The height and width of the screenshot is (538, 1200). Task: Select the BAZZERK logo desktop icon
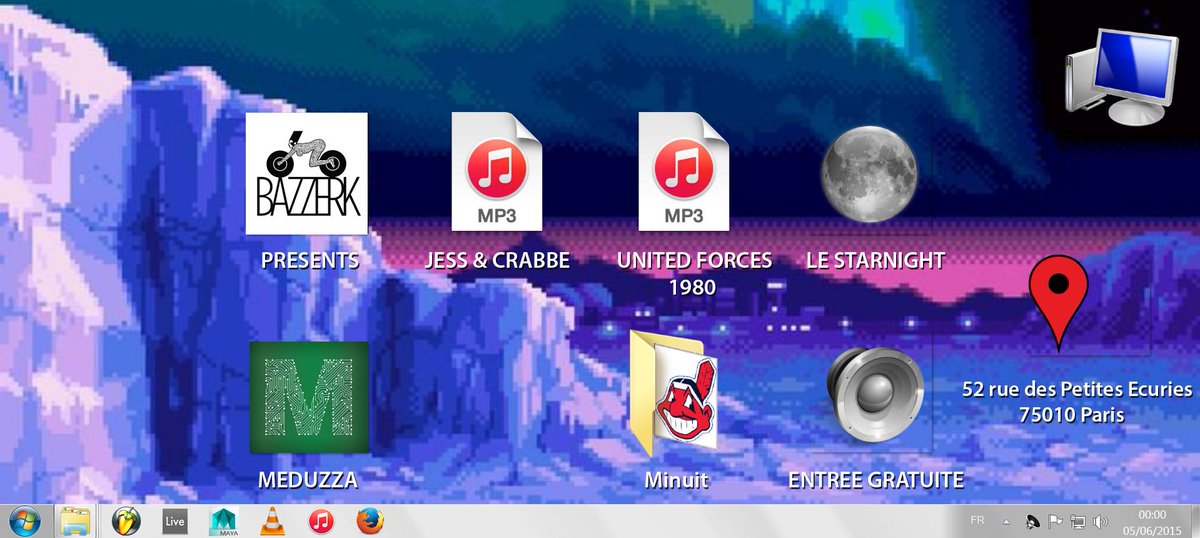pyautogui.click(x=307, y=174)
